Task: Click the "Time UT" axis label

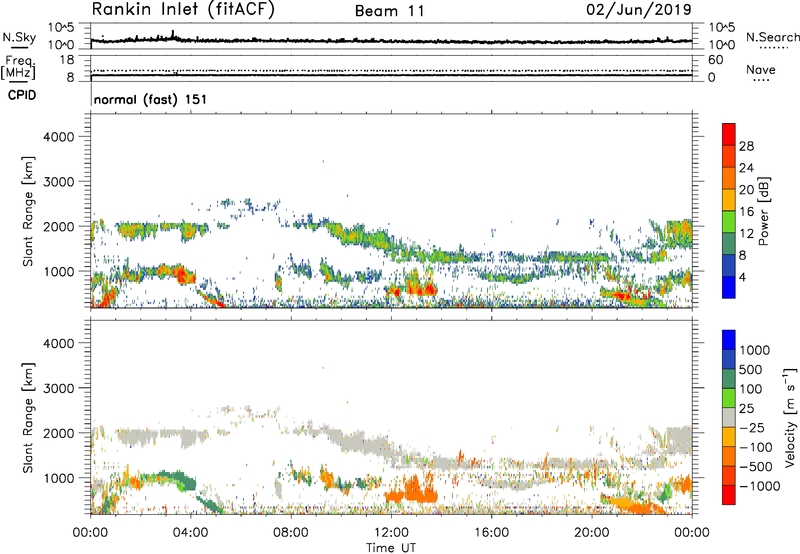Action: click(x=391, y=548)
